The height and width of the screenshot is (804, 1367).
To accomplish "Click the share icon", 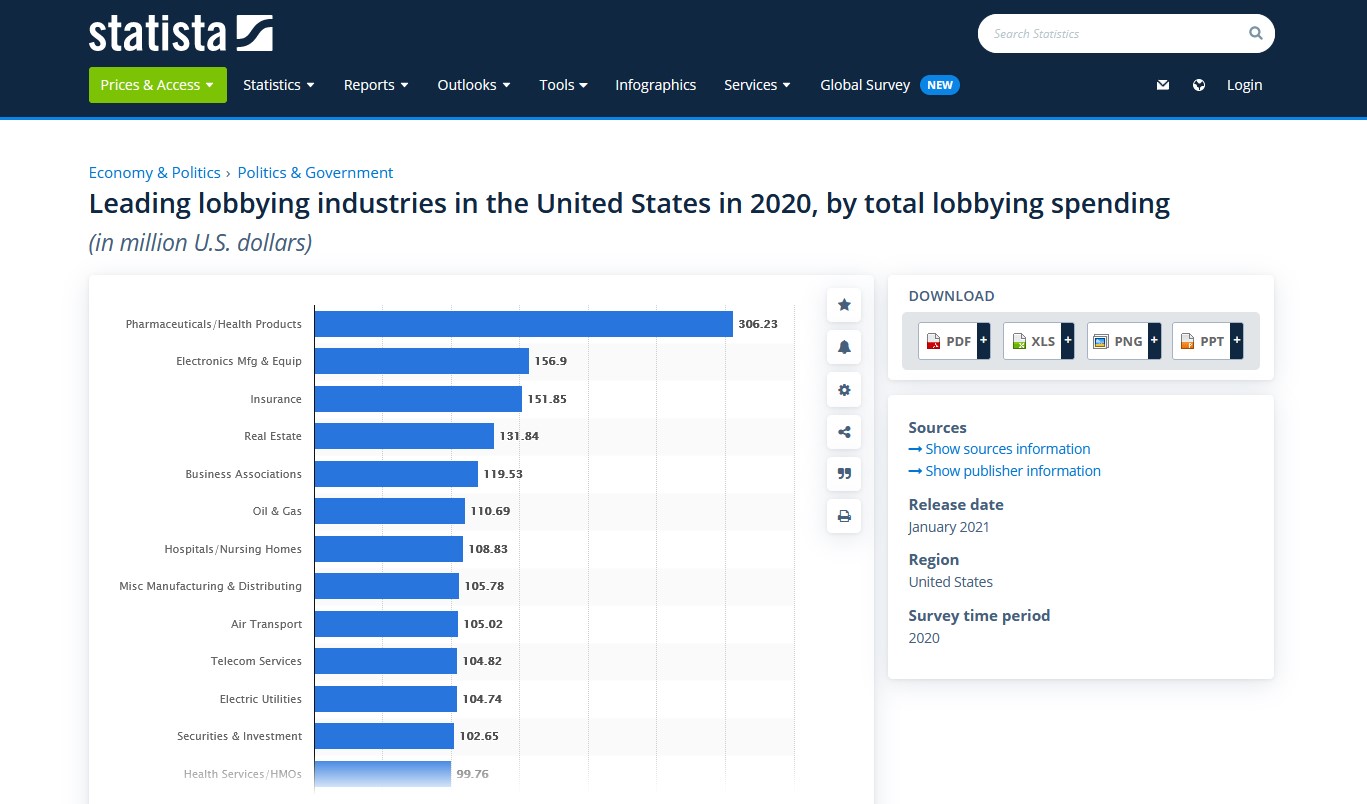I will 844,432.
